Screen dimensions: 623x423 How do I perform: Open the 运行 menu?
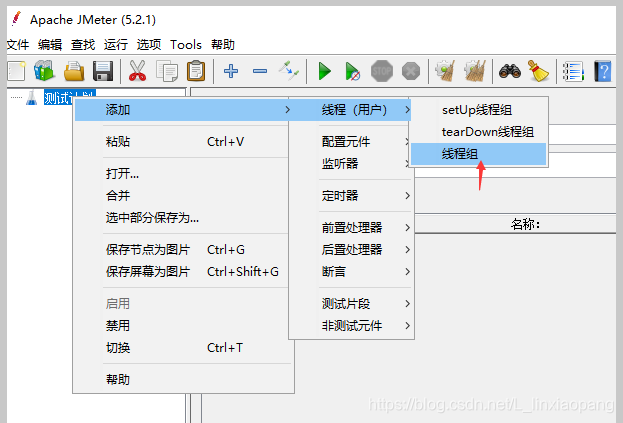(x=116, y=44)
